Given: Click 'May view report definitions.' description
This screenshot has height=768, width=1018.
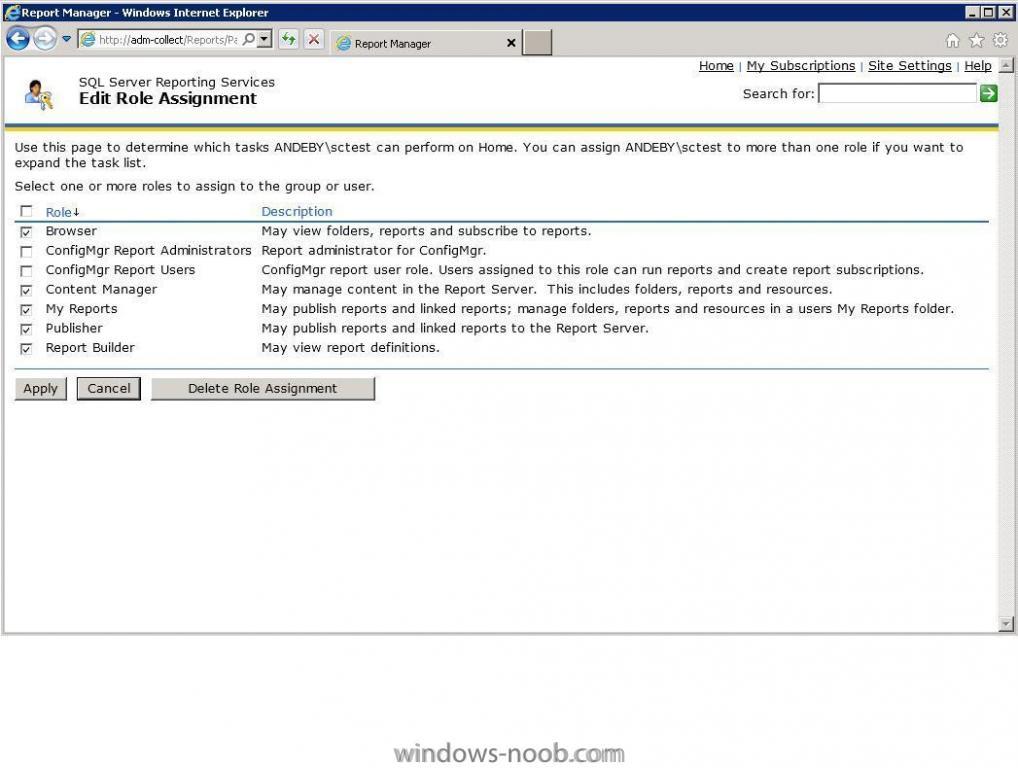Looking at the screenshot, I should tap(350, 348).
